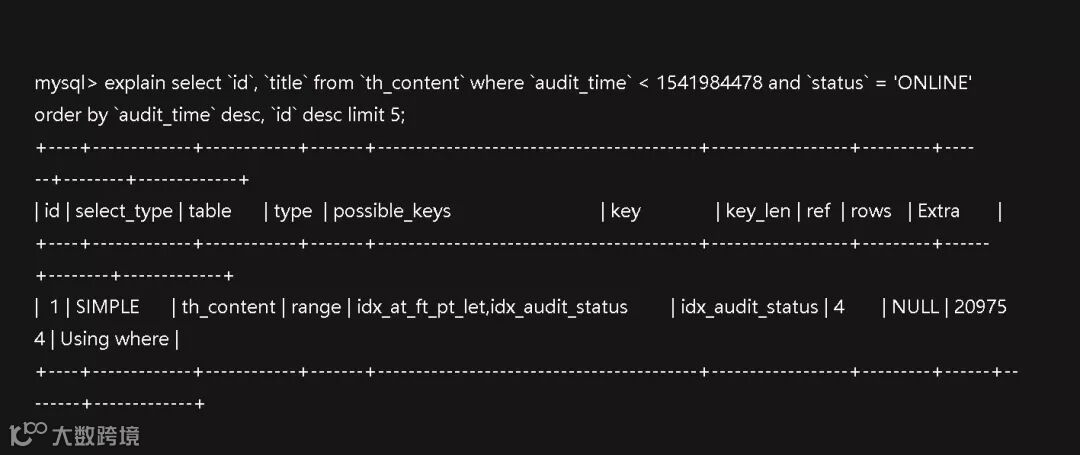
Task: Click the watermark logo icon
Action: pos(29,434)
